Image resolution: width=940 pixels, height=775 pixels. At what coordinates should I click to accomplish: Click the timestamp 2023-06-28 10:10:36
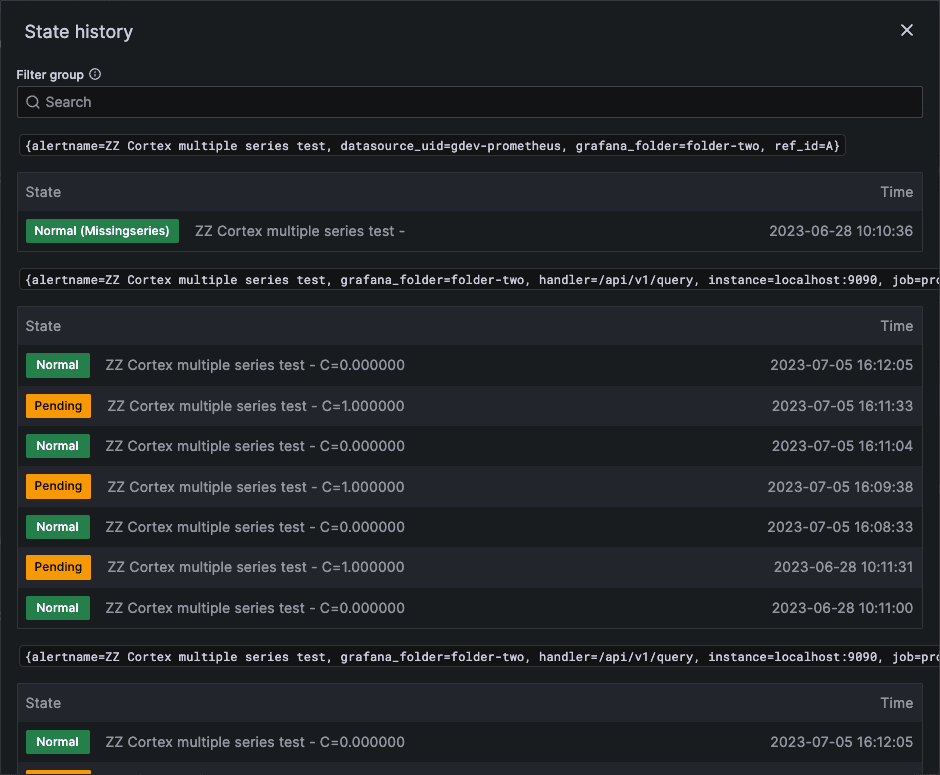click(x=840, y=230)
